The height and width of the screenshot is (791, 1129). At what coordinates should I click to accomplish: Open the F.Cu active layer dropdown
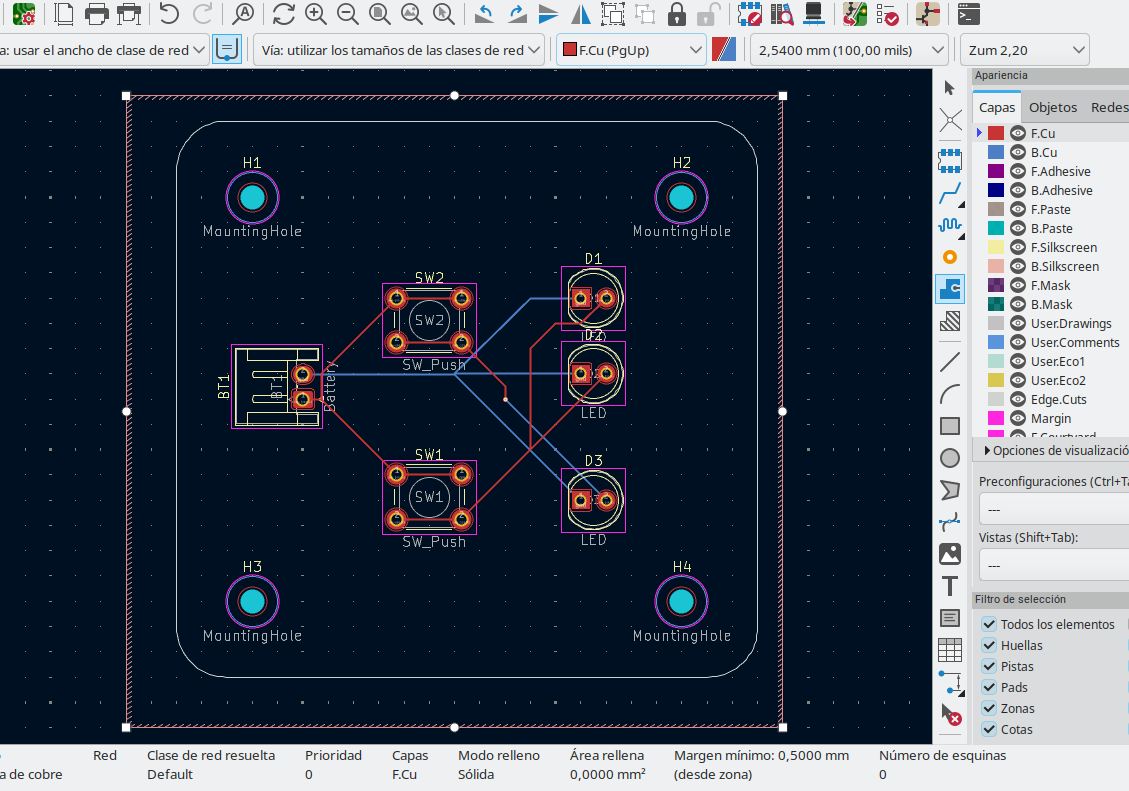point(631,50)
